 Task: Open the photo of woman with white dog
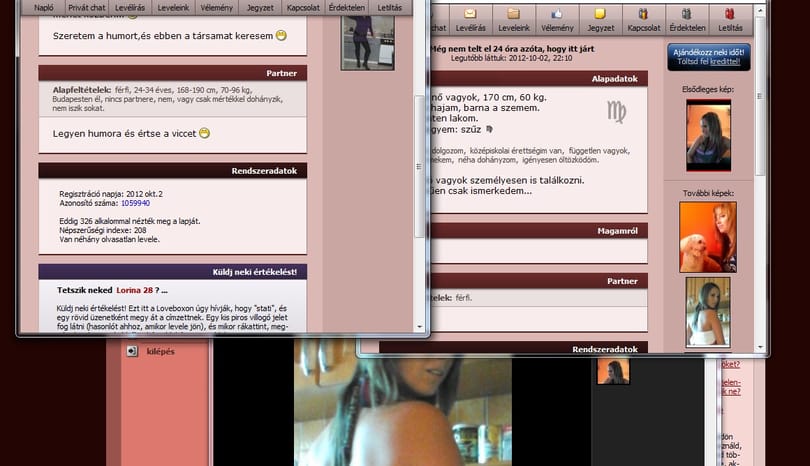(x=708, y=237)
